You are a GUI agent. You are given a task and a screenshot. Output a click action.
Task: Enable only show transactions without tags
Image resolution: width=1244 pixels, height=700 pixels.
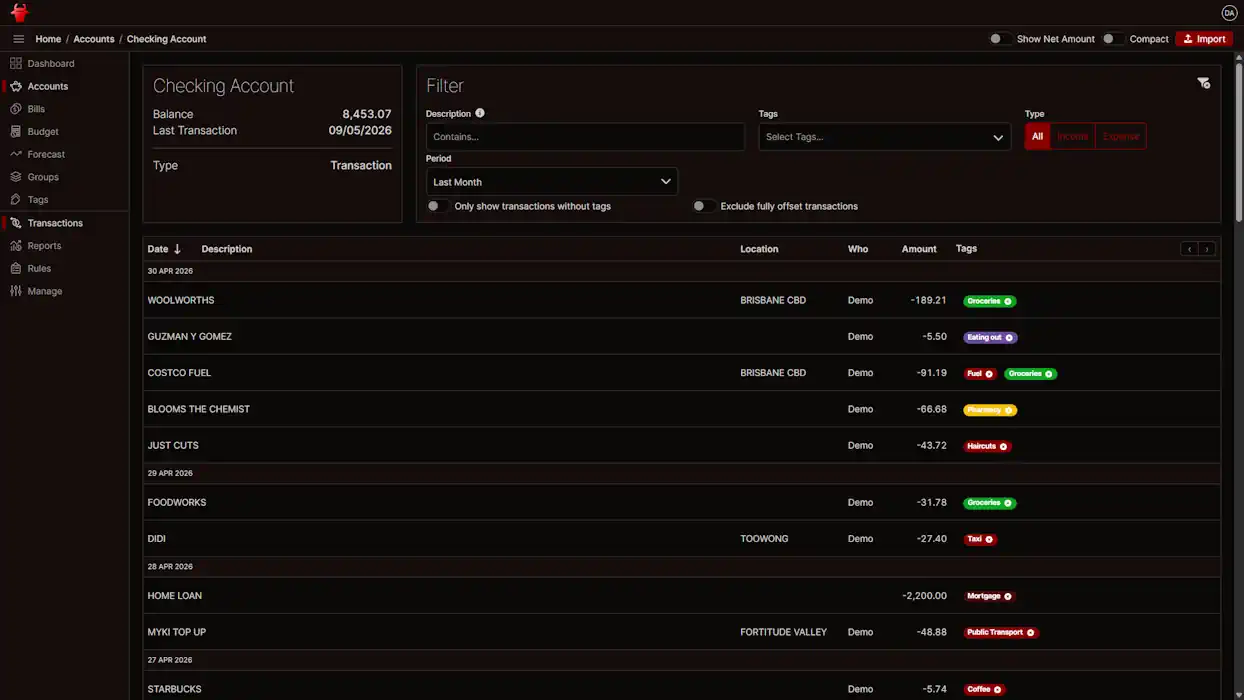[437, 206]
